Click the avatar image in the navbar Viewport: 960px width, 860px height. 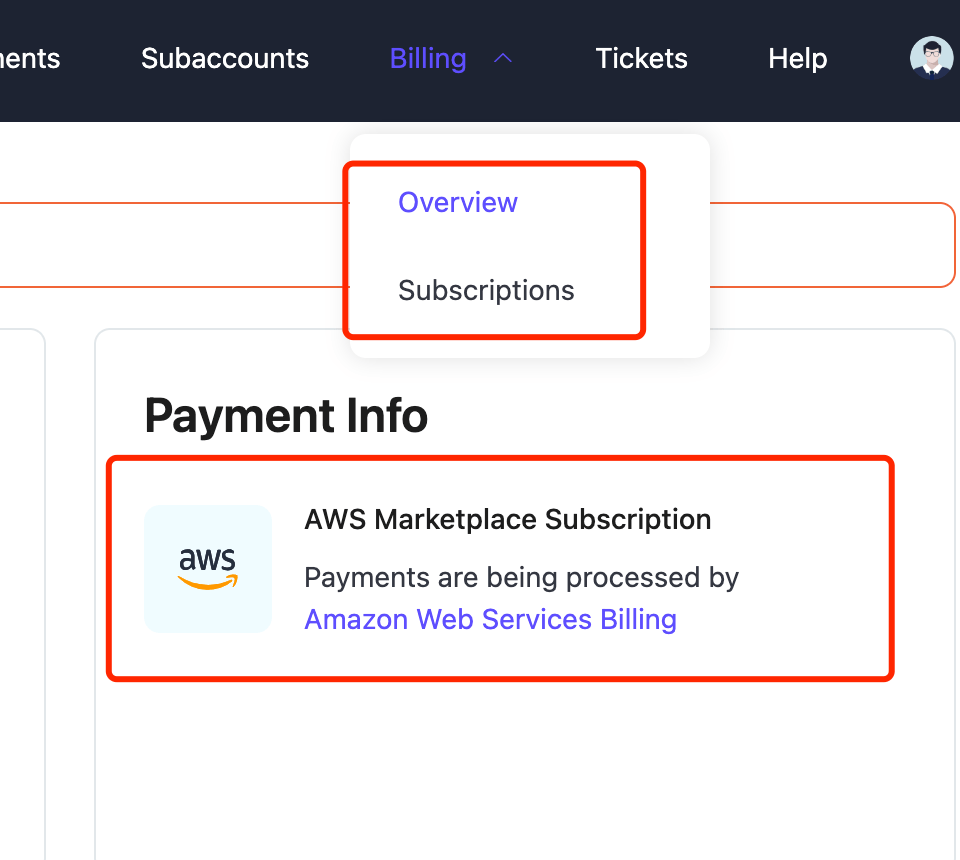point(931,58)
